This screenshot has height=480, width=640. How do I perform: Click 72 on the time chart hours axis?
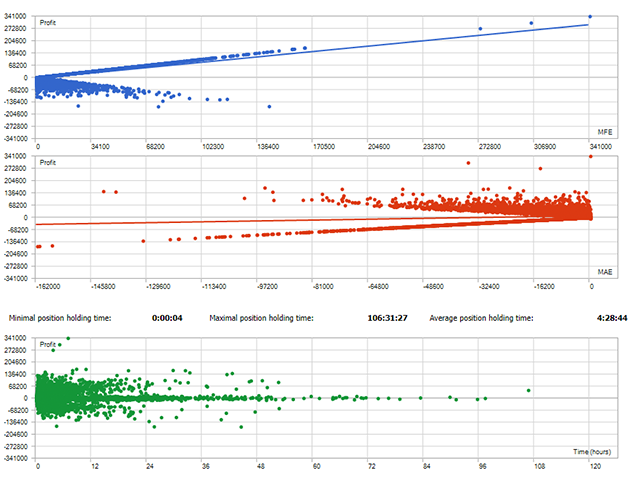(x=371, y=466)
